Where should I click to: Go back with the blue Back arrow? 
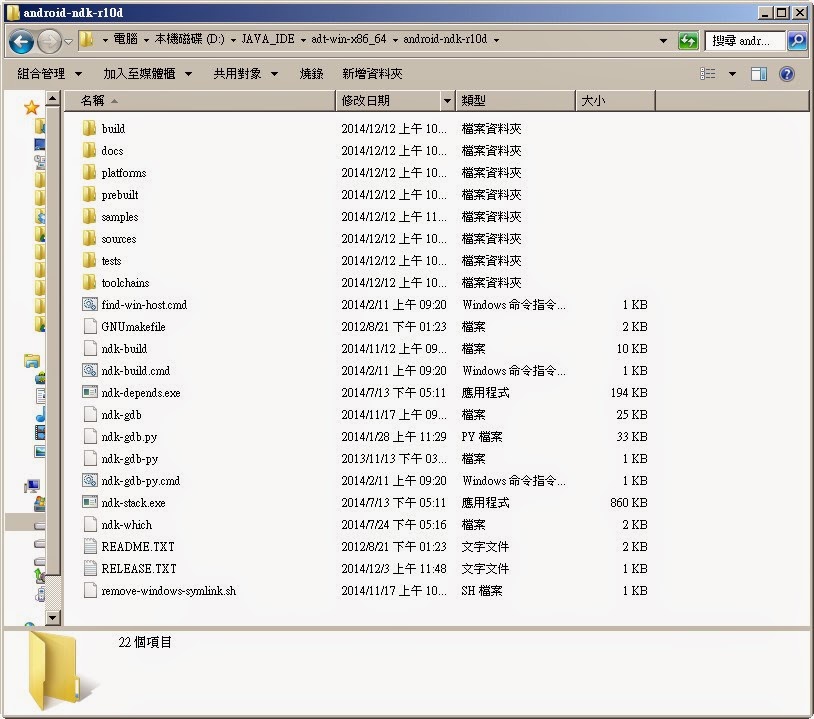pos(21,41)
